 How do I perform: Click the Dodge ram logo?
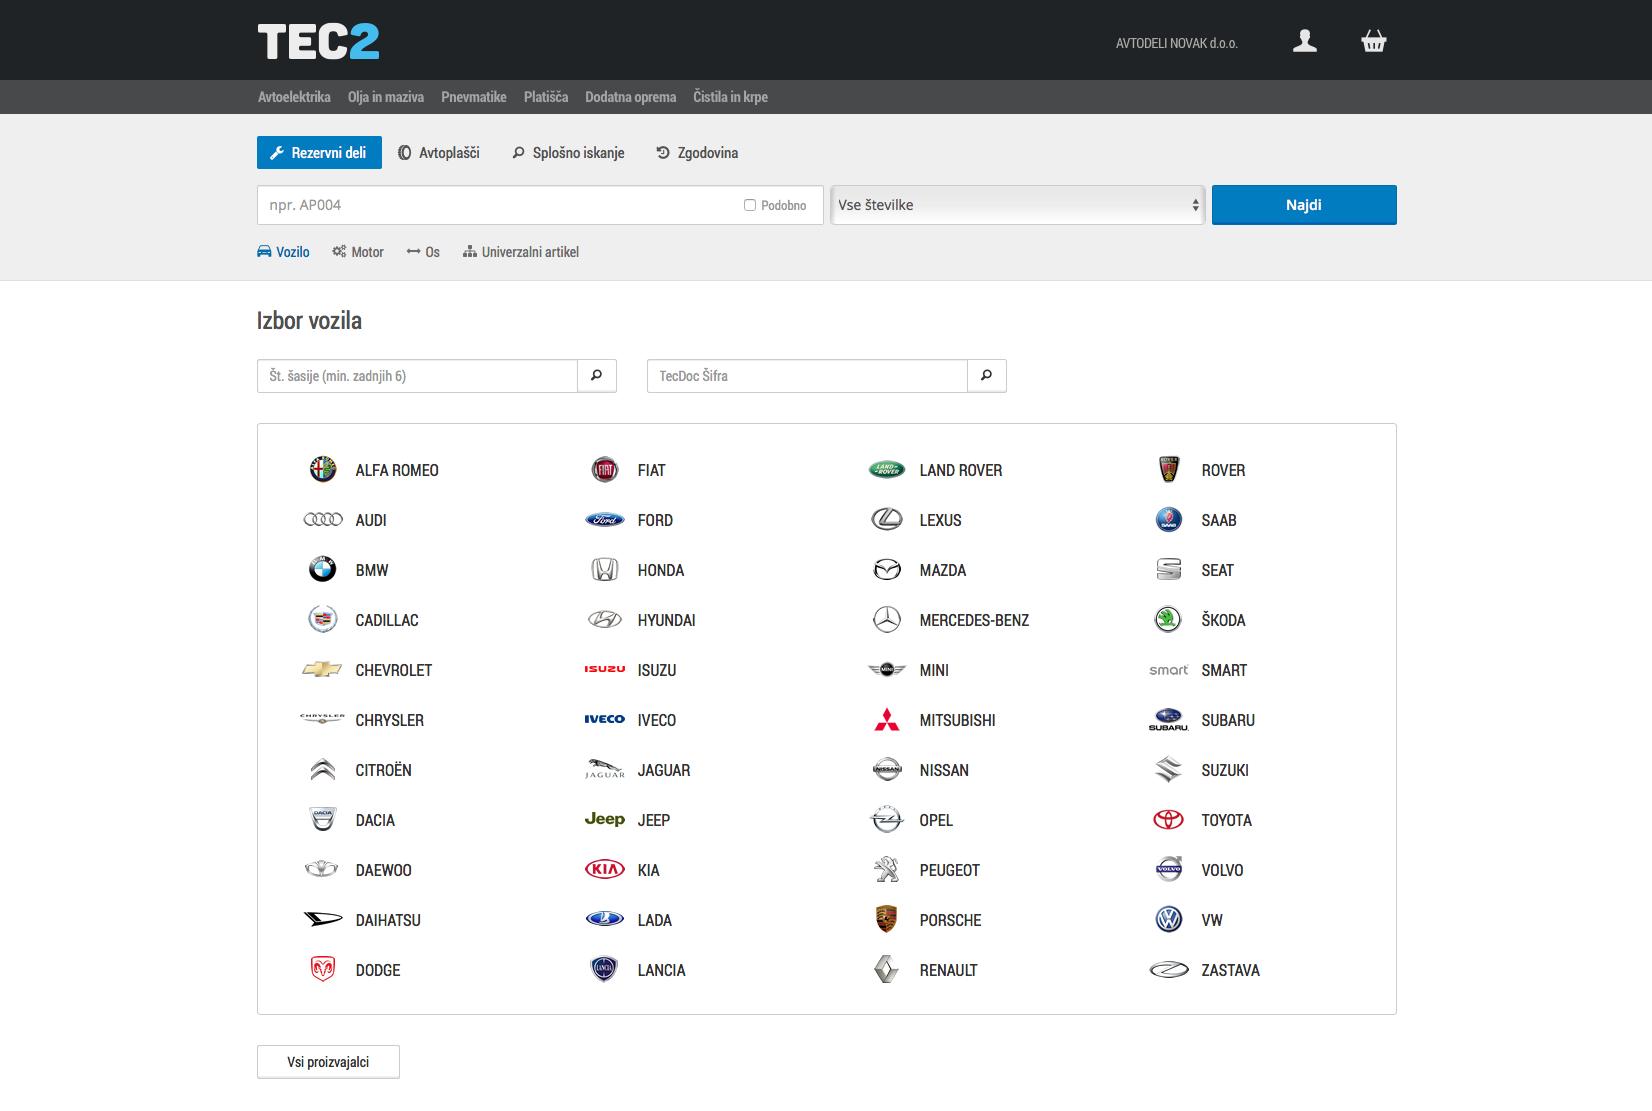coord(323,969)
